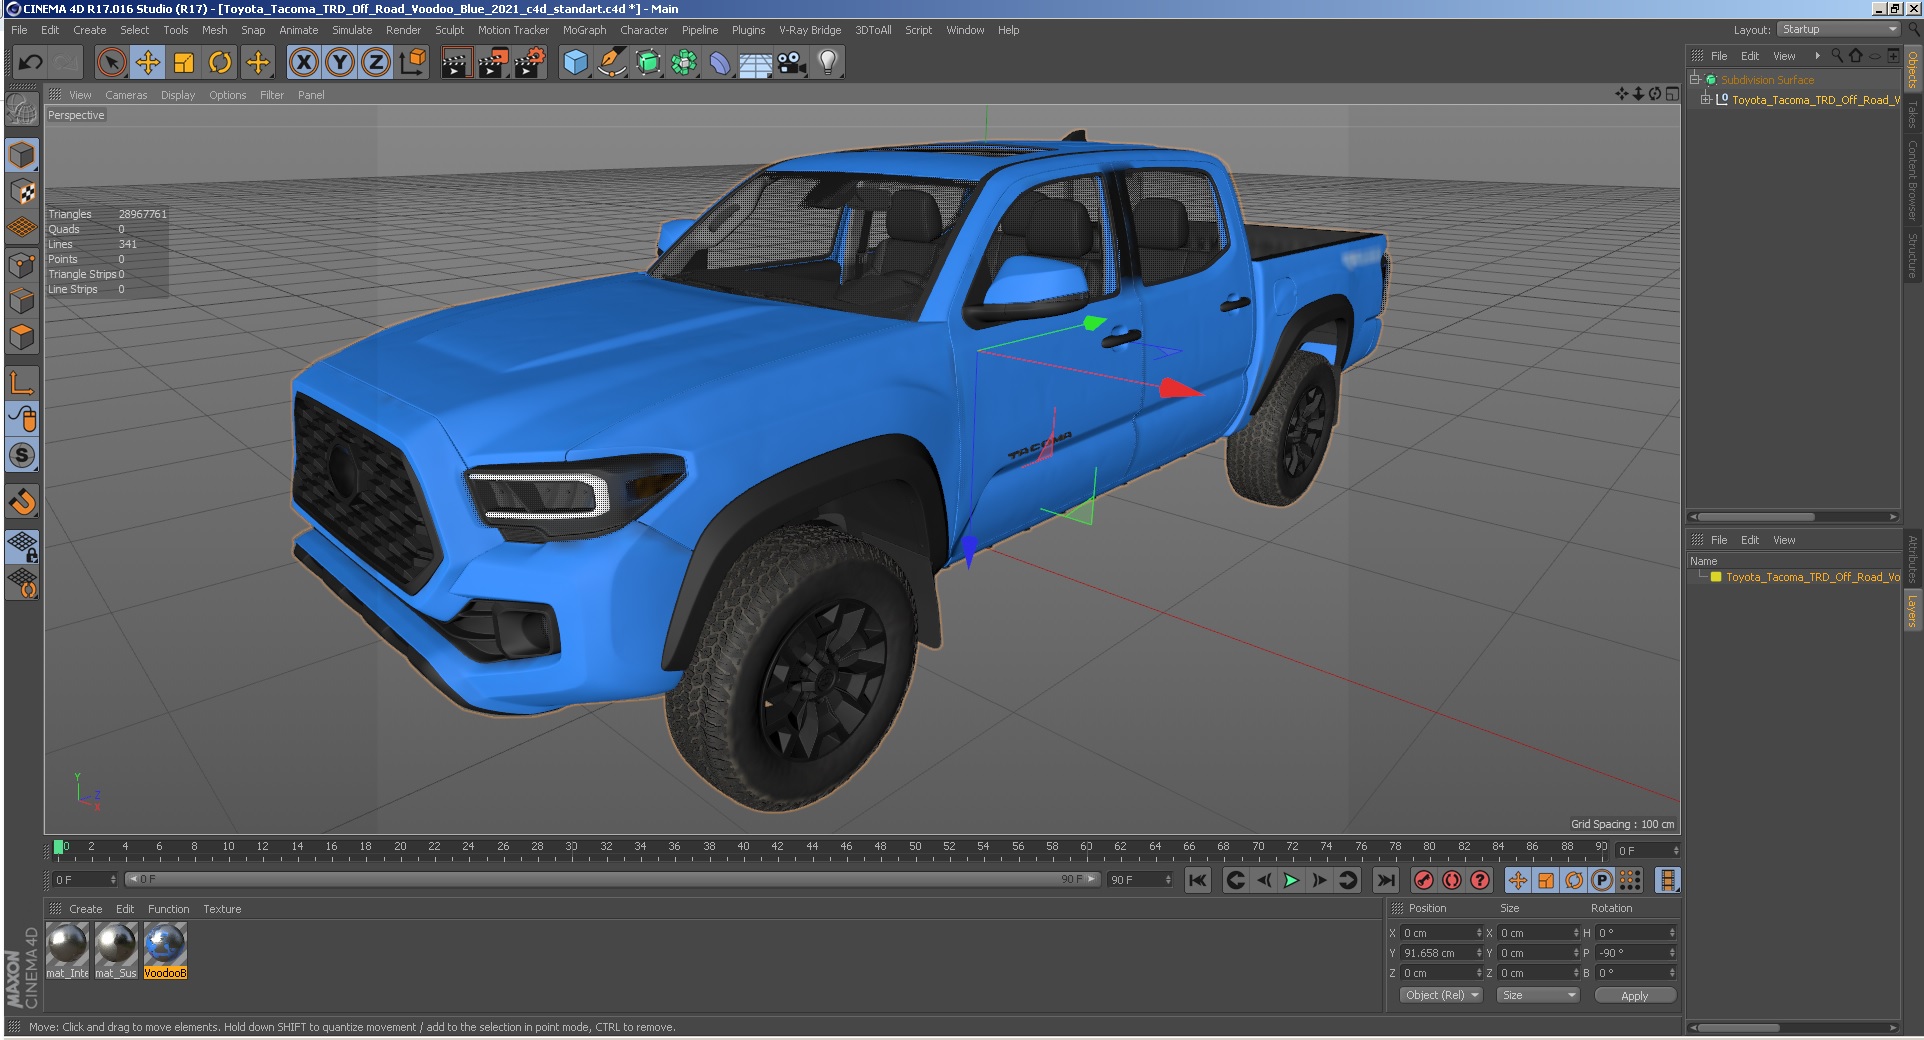Expand Toyota_Tacoma null object in tree
This screenshot has width=1924, height=1040.
[1706, 99]
